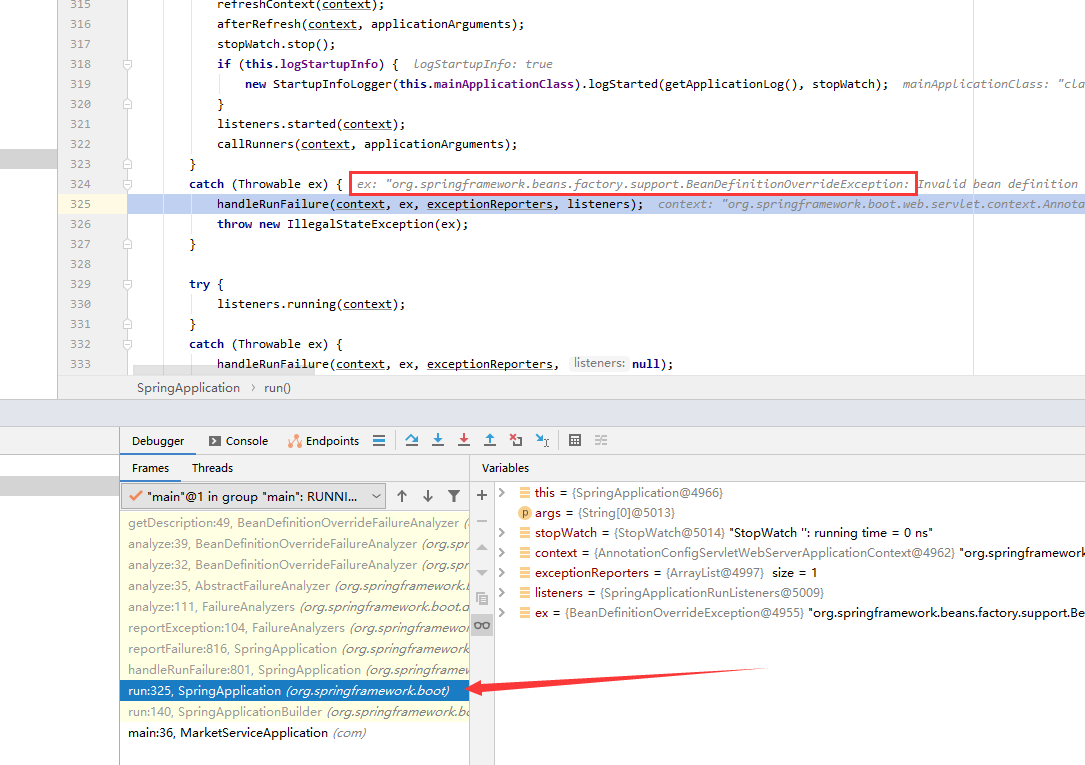Click the Run to Cursor icon

[542, 440]
